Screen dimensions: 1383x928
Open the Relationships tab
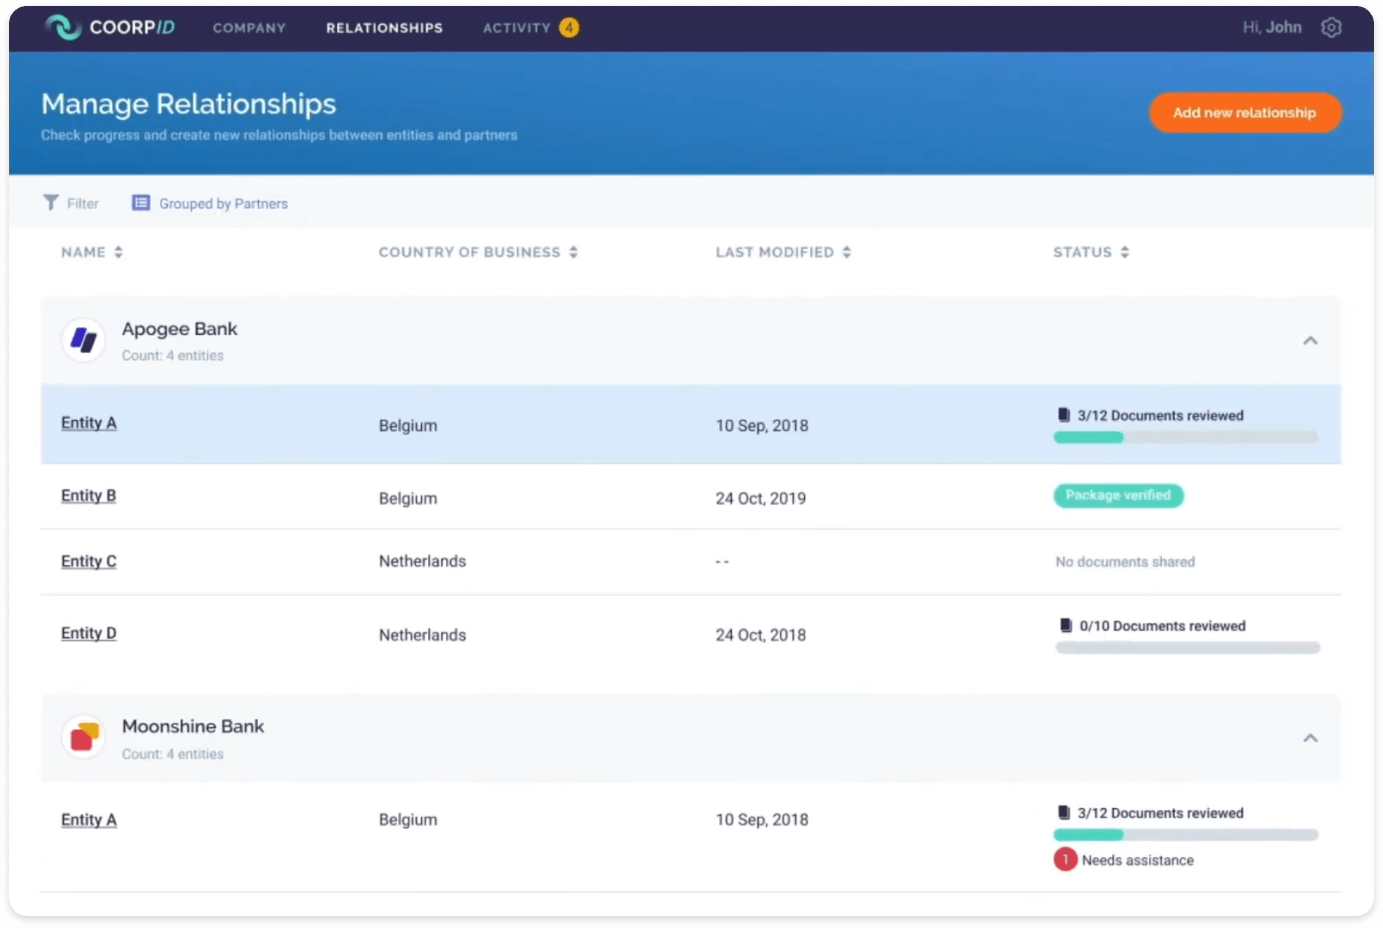[x=384, y=28]
